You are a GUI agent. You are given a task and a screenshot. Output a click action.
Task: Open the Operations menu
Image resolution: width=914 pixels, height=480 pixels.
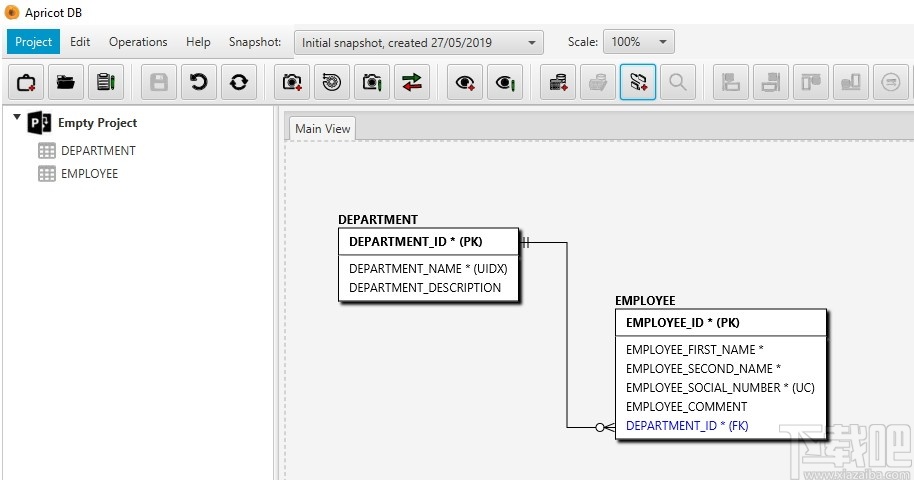[138, 42]
